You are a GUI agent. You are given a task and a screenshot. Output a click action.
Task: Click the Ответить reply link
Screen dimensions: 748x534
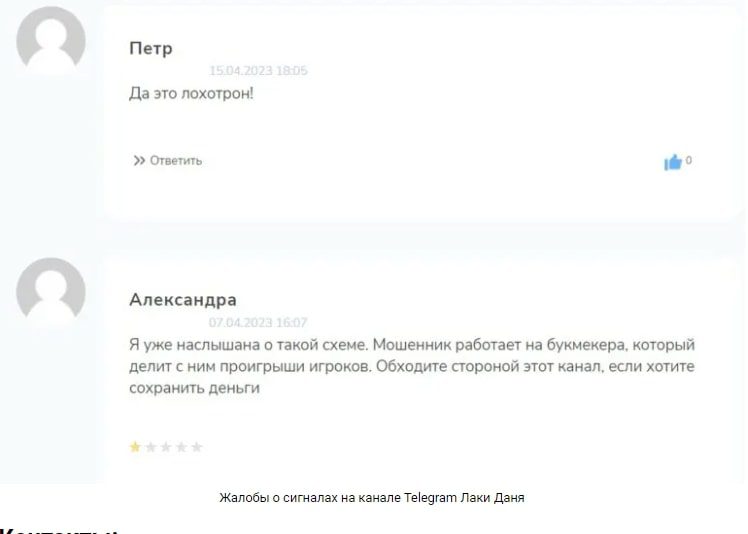(176, 161)
